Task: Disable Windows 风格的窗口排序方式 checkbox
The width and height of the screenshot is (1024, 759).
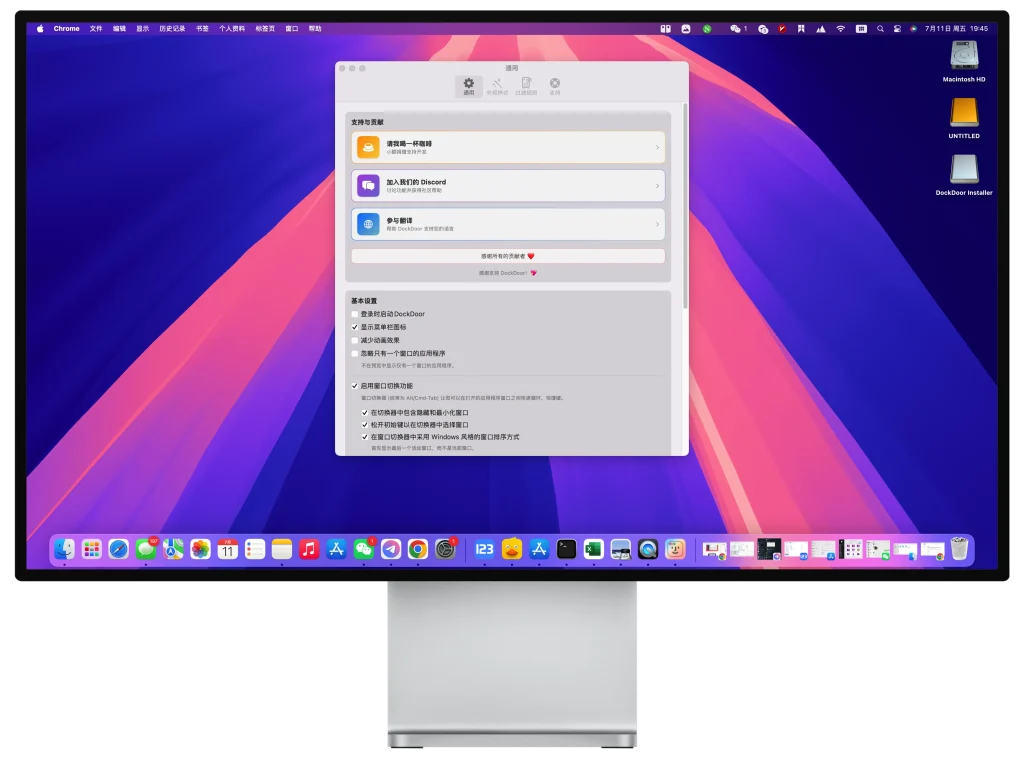Action: coord(364,437)
